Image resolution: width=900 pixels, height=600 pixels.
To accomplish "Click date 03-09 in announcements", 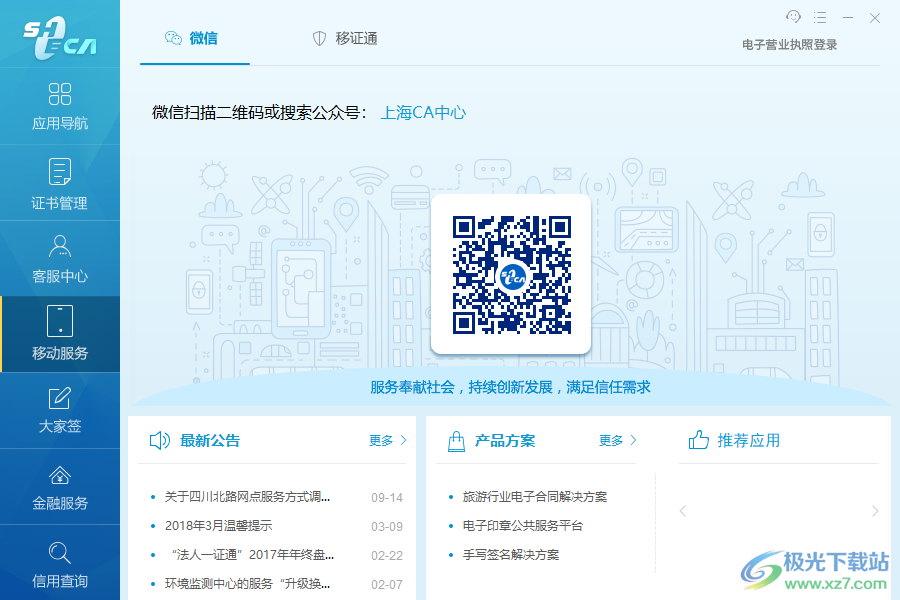I will pyautogui.click(x=387, y=526).
